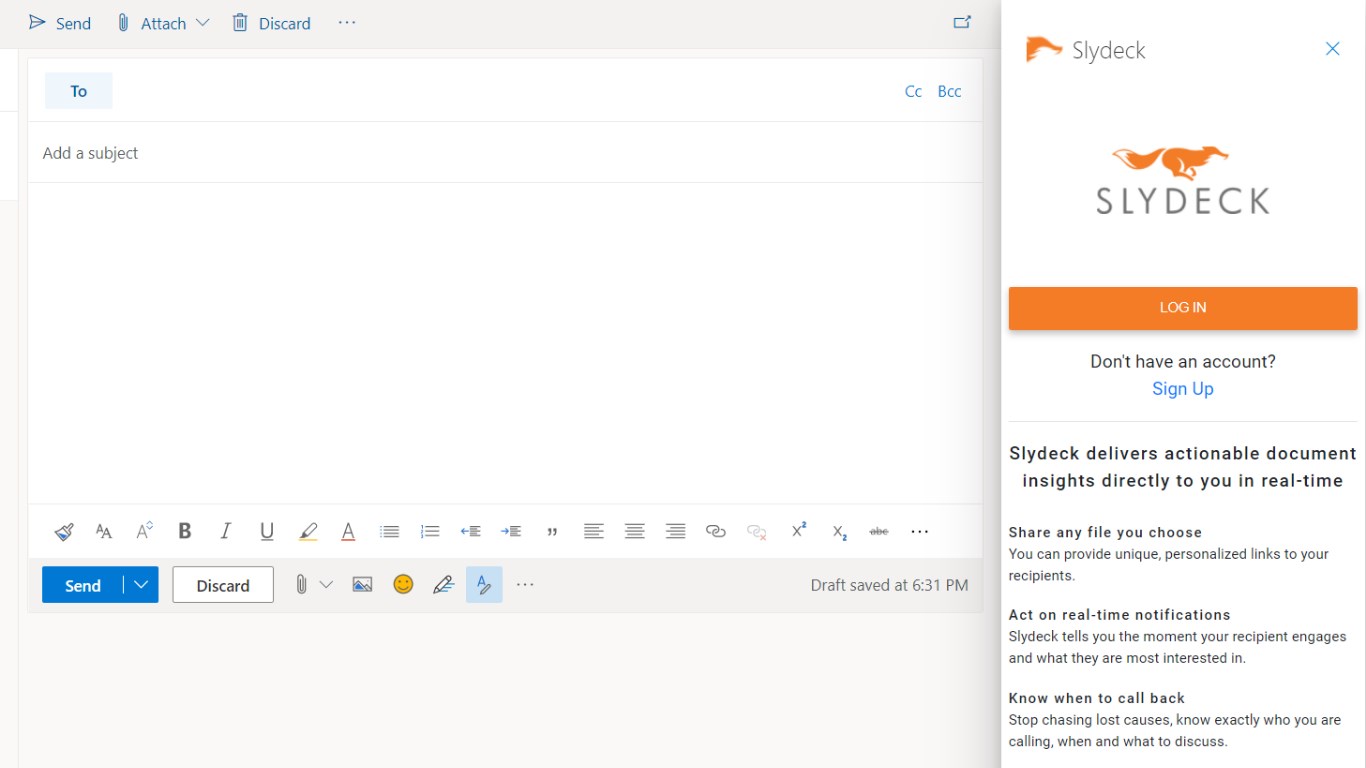1366x768 pixels.
Task: Open the To recipients picker
Action: point(79,91)
